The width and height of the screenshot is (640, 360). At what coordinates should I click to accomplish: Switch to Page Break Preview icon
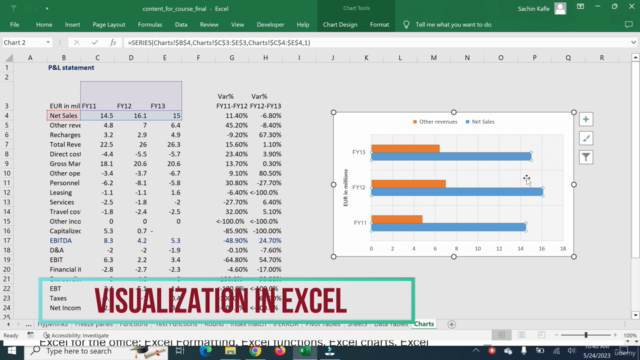point(541,335)
